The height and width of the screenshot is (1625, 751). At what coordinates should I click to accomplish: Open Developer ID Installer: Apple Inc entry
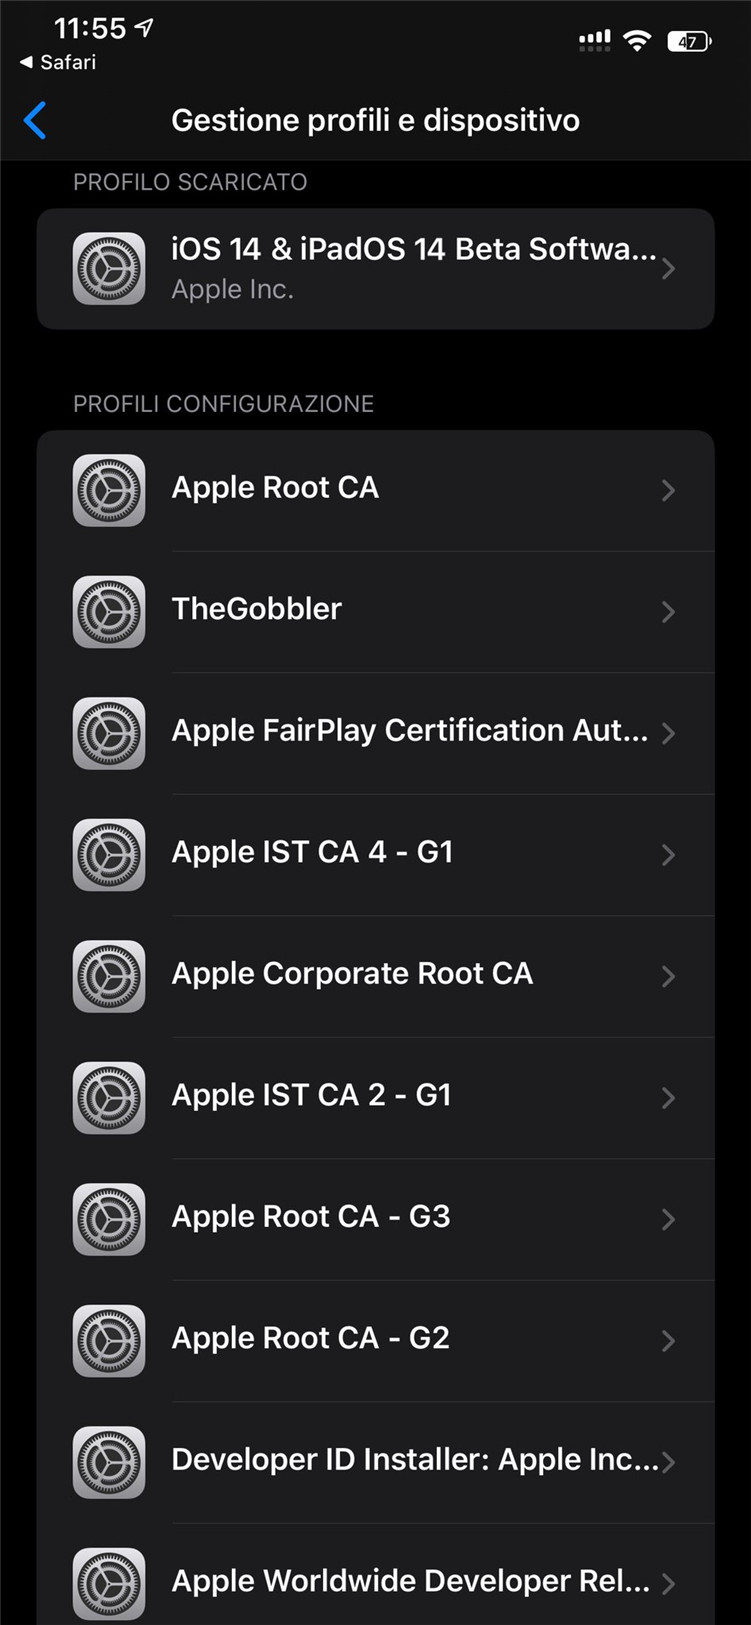pyautogui.click(x=375, y=1462)
